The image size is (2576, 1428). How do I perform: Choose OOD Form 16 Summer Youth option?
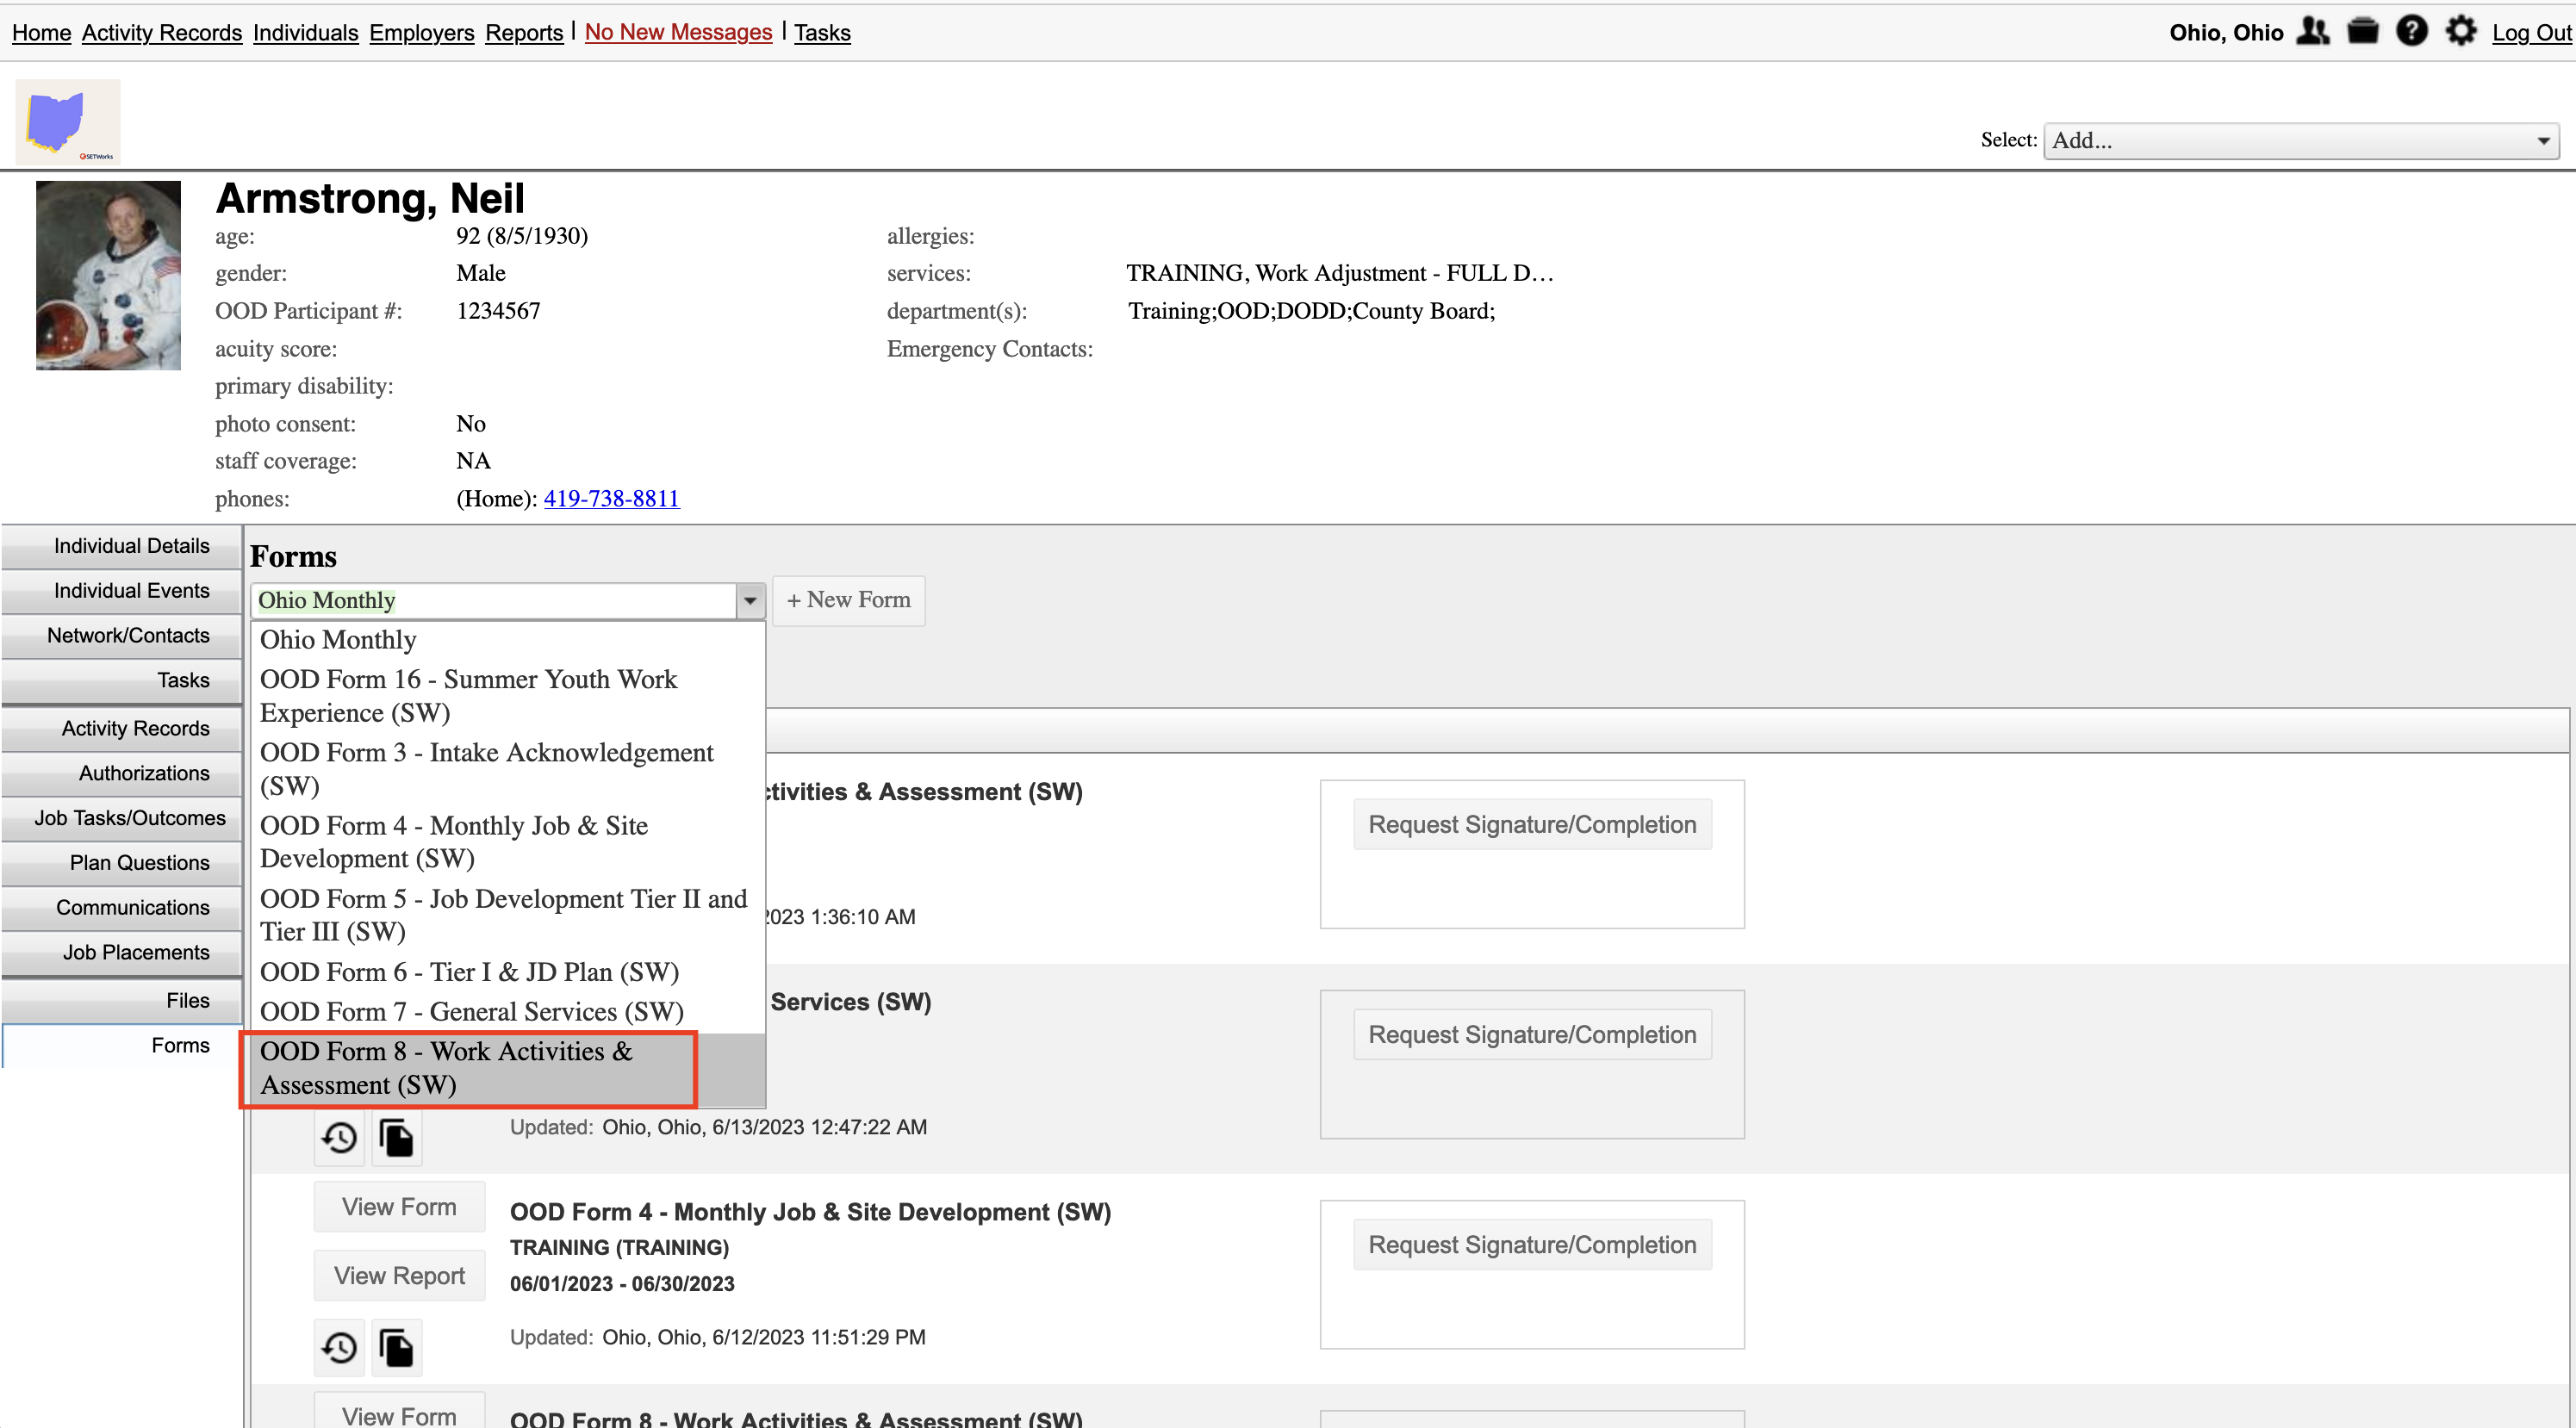pyautogui.click(x=508, y=696)
